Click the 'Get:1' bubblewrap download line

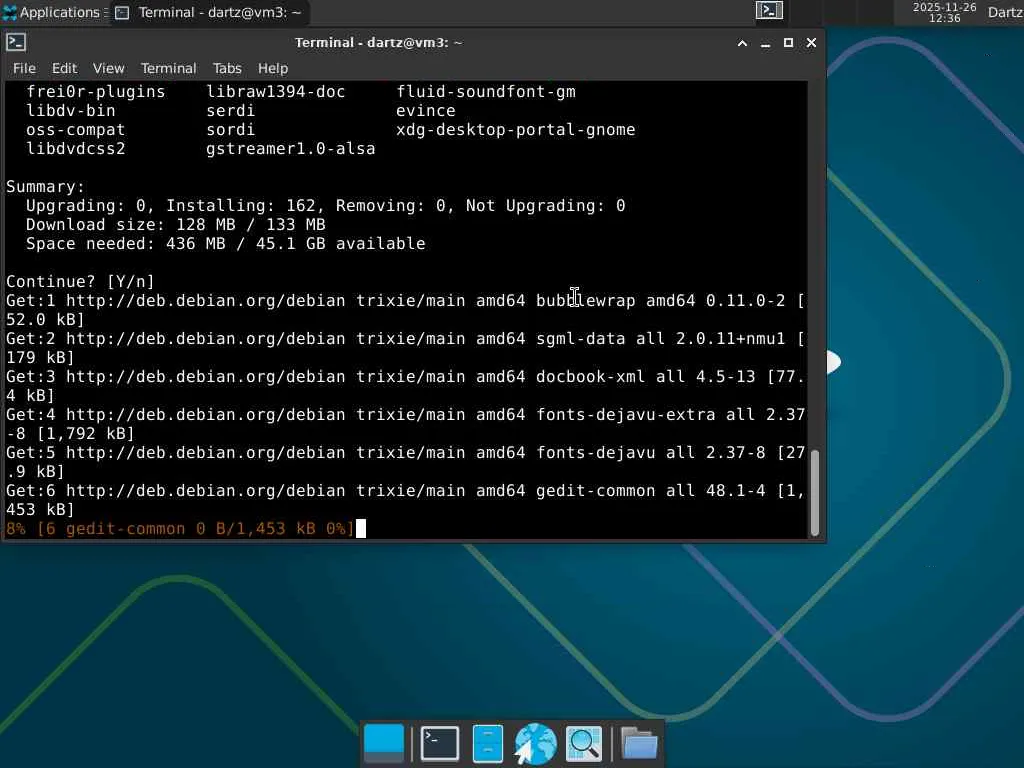pos(405,310)
